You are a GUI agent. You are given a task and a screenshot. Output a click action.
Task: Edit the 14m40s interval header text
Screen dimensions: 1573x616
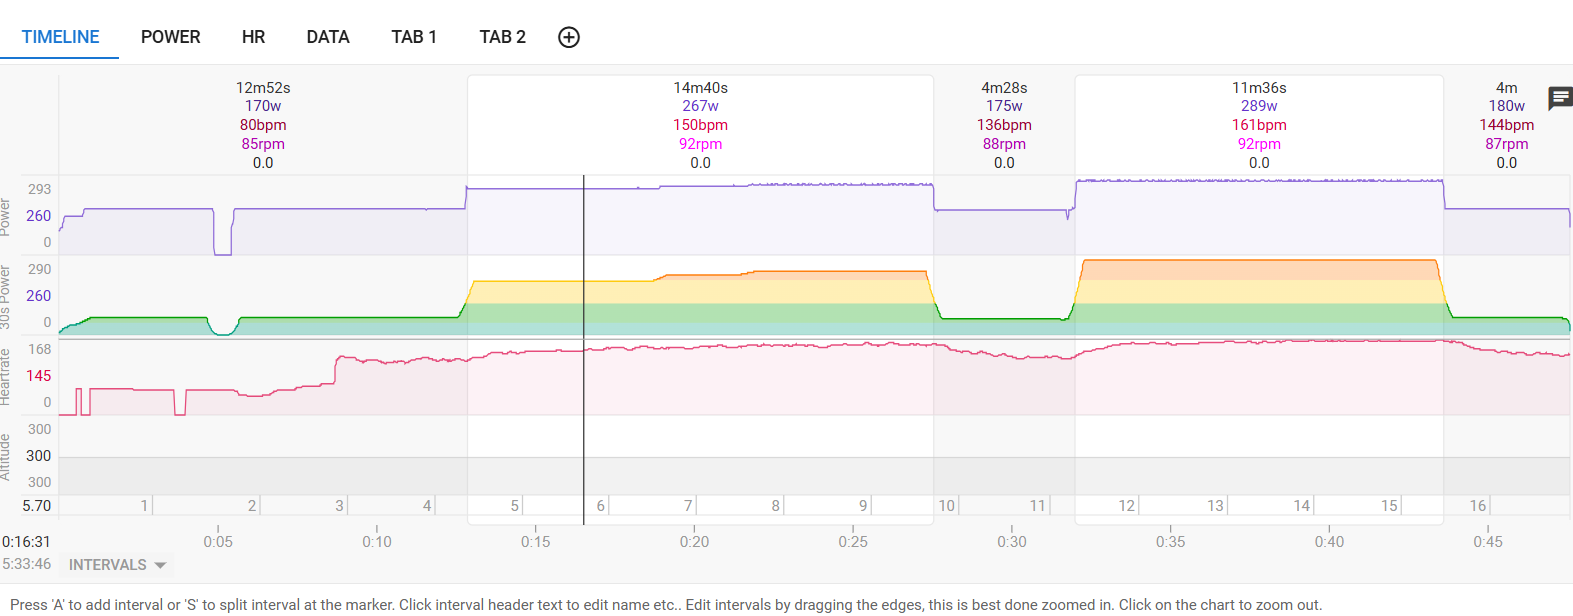pos(700,88)
